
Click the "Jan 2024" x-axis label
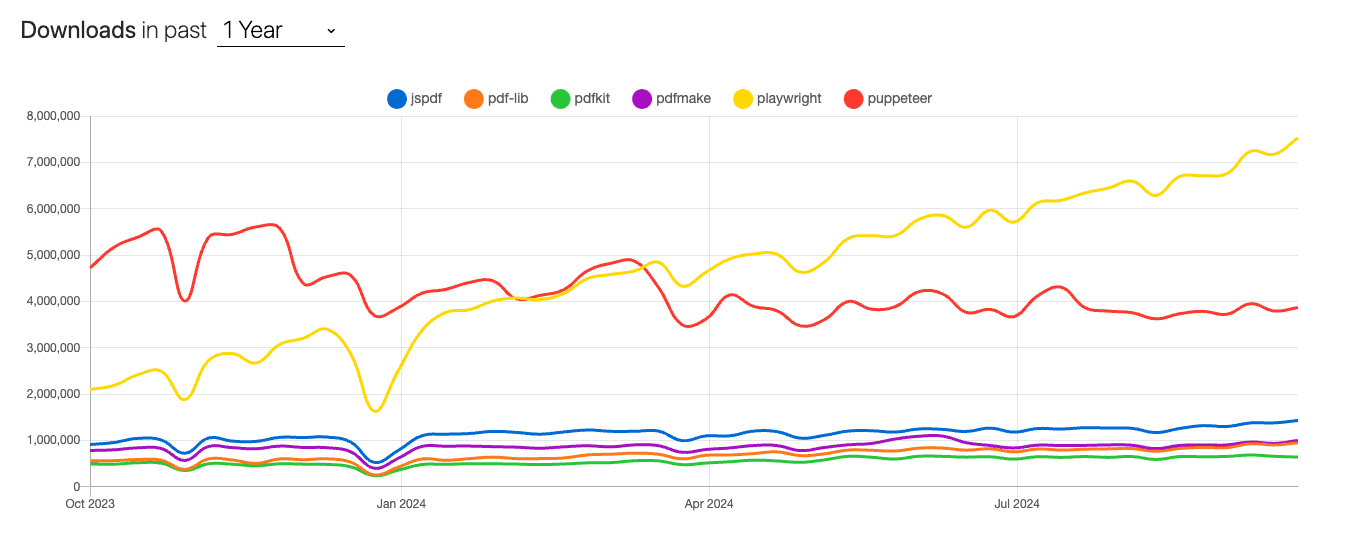(401, 504)
